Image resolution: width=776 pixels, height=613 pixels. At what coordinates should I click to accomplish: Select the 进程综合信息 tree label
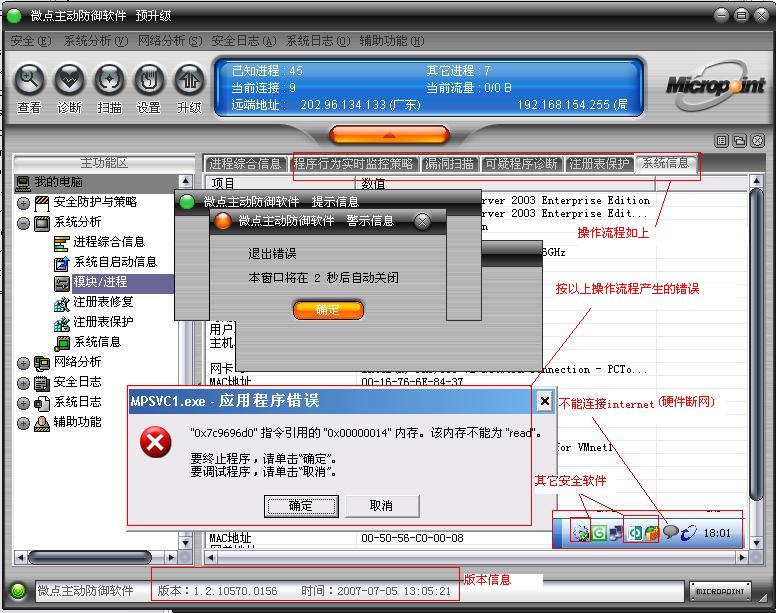(109, 242)
